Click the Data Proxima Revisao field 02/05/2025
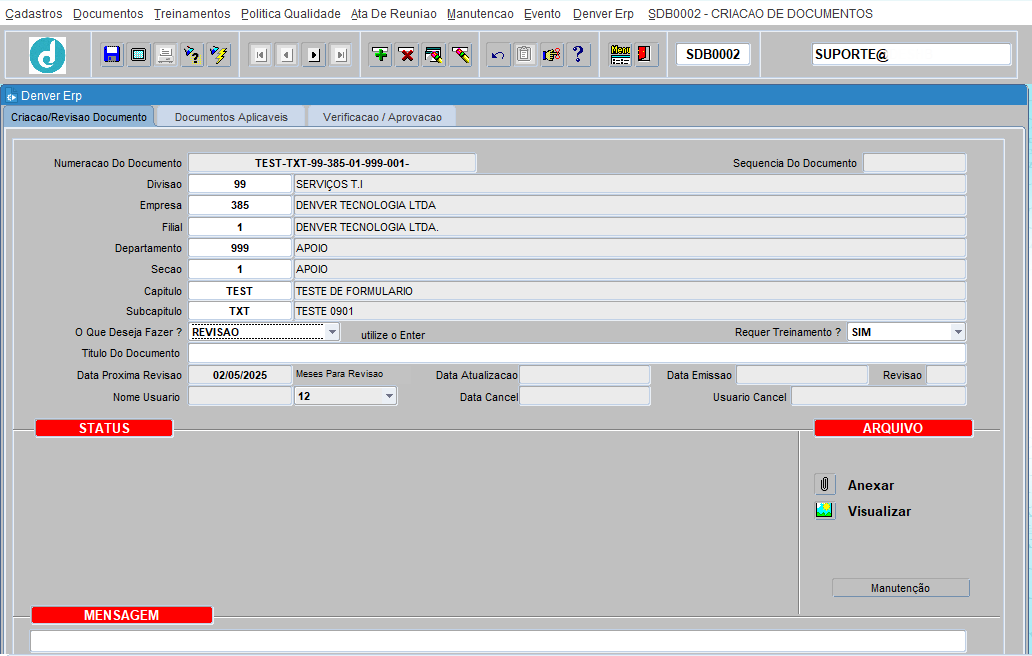This screenshot has height=656, width=1032. [240, 375]
